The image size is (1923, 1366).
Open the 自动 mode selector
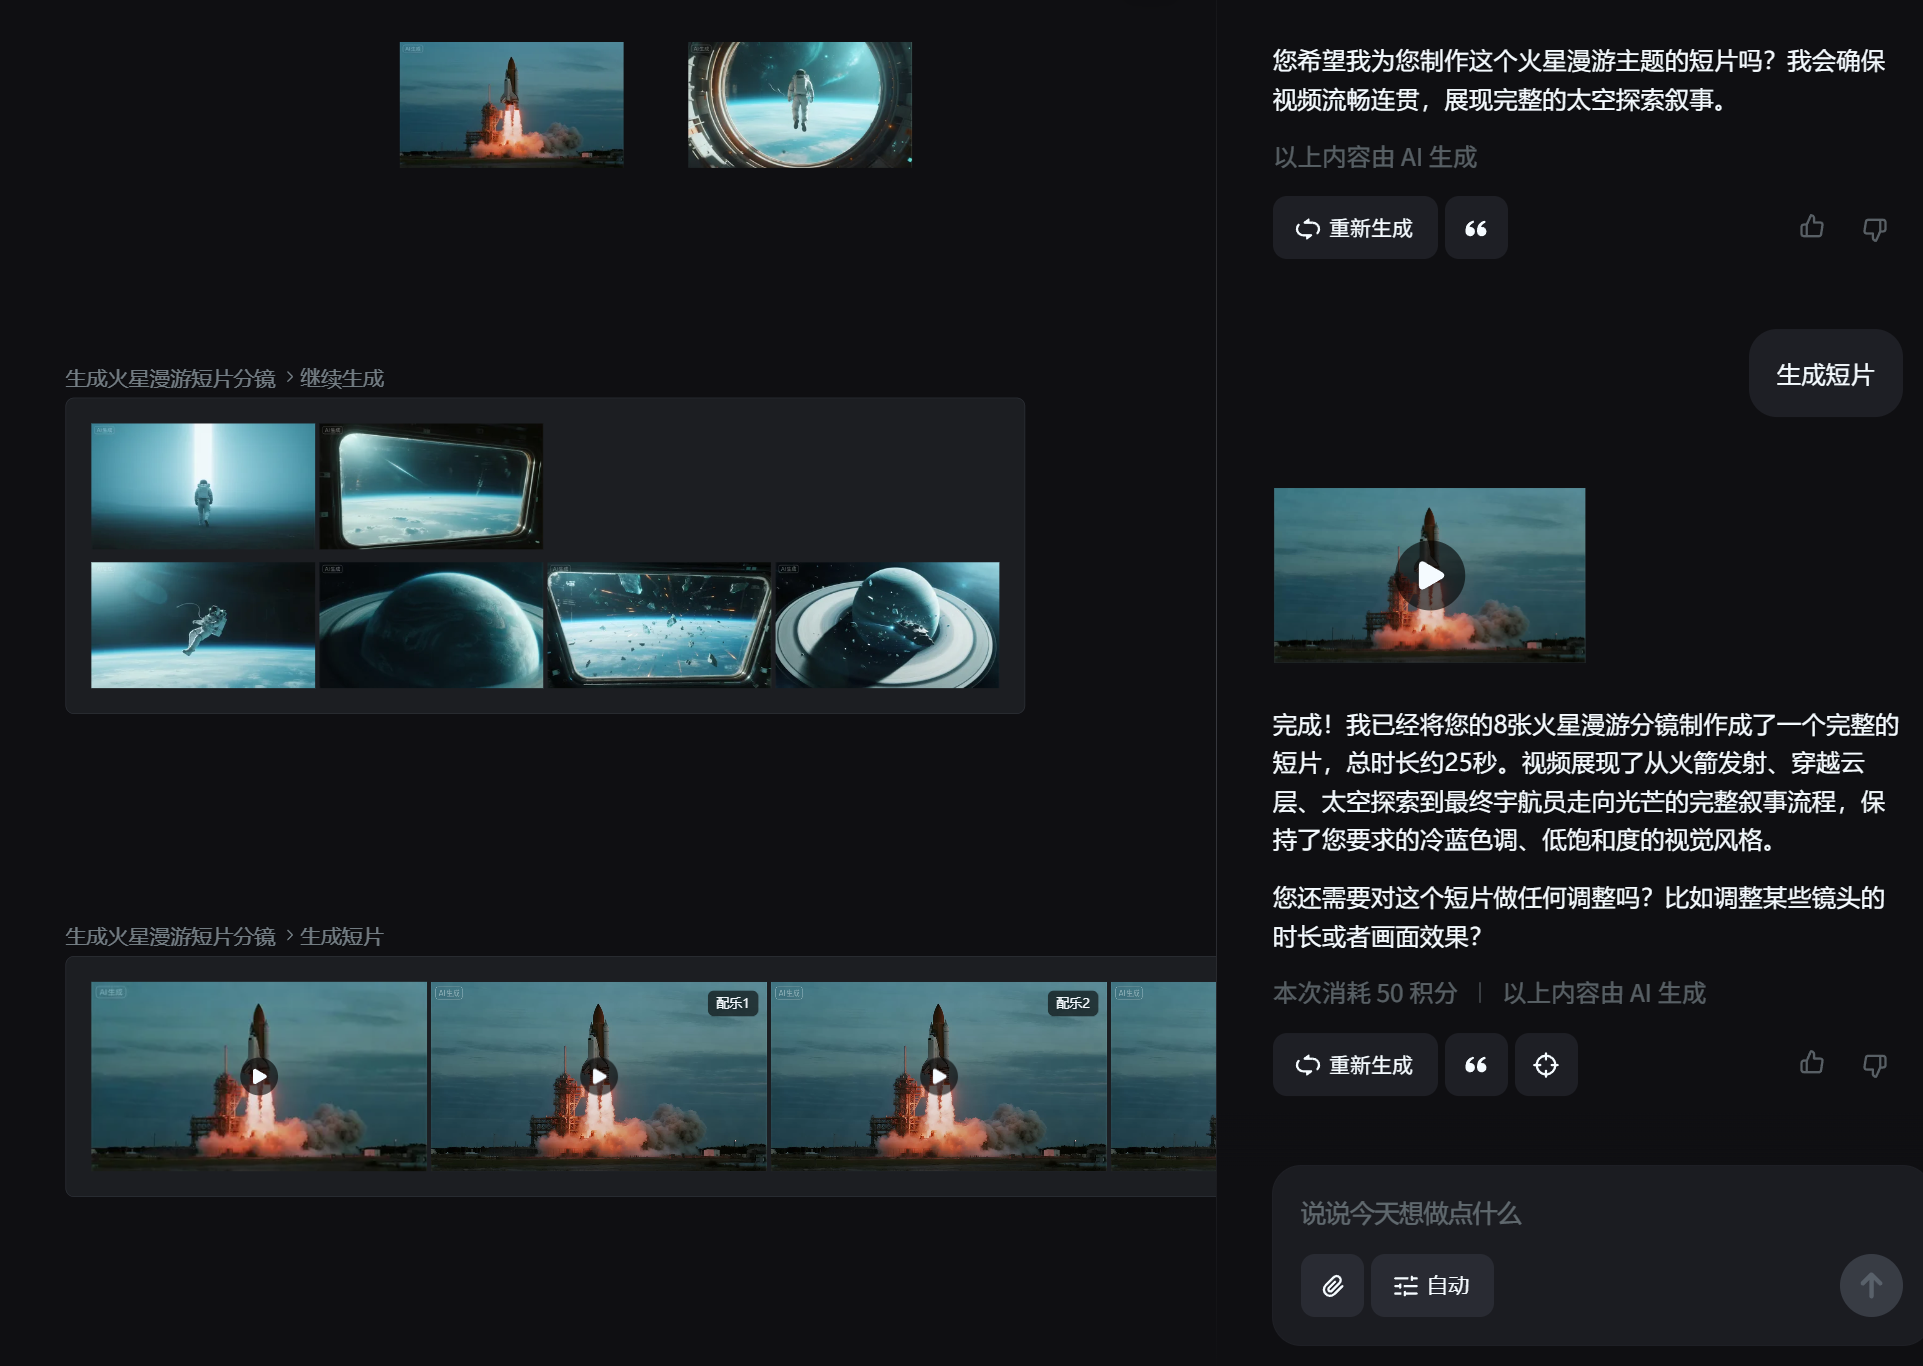1432,1286
